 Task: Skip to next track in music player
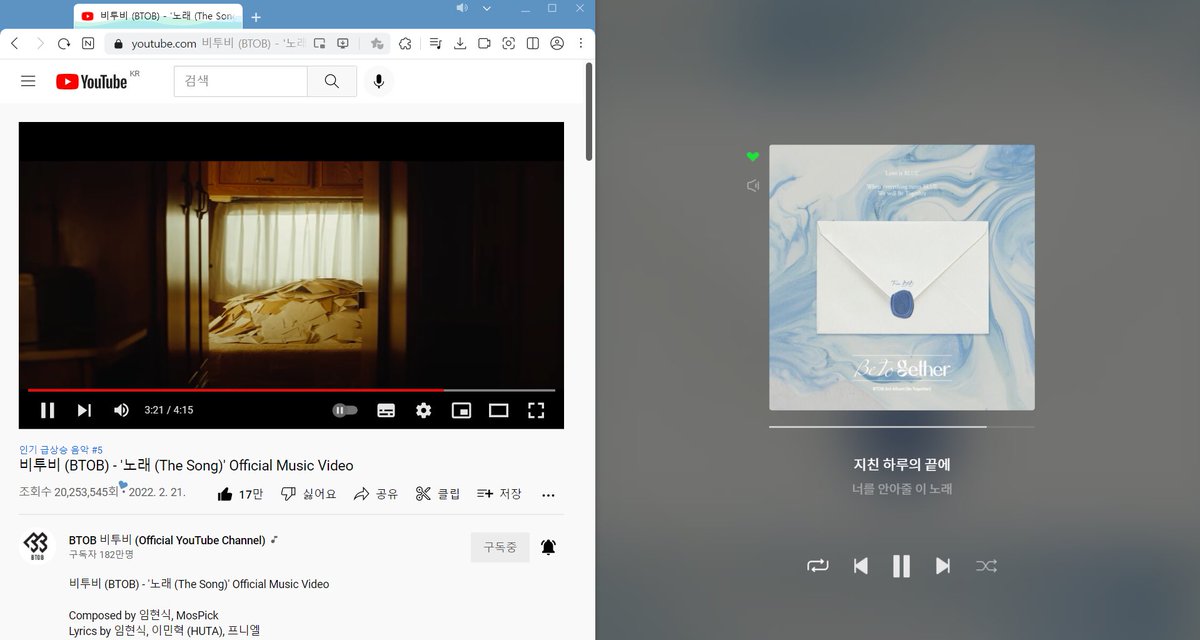943,566
